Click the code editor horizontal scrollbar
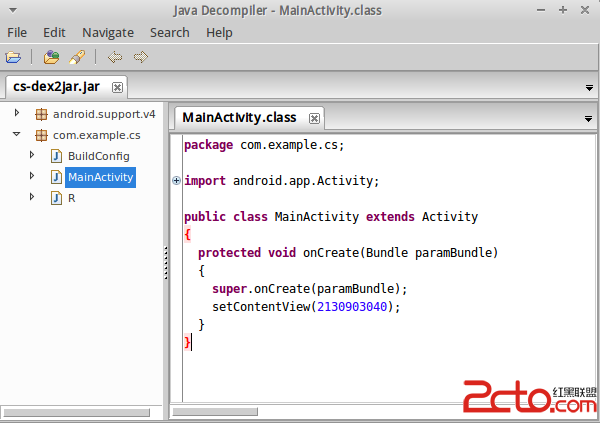 click(215, 412)
